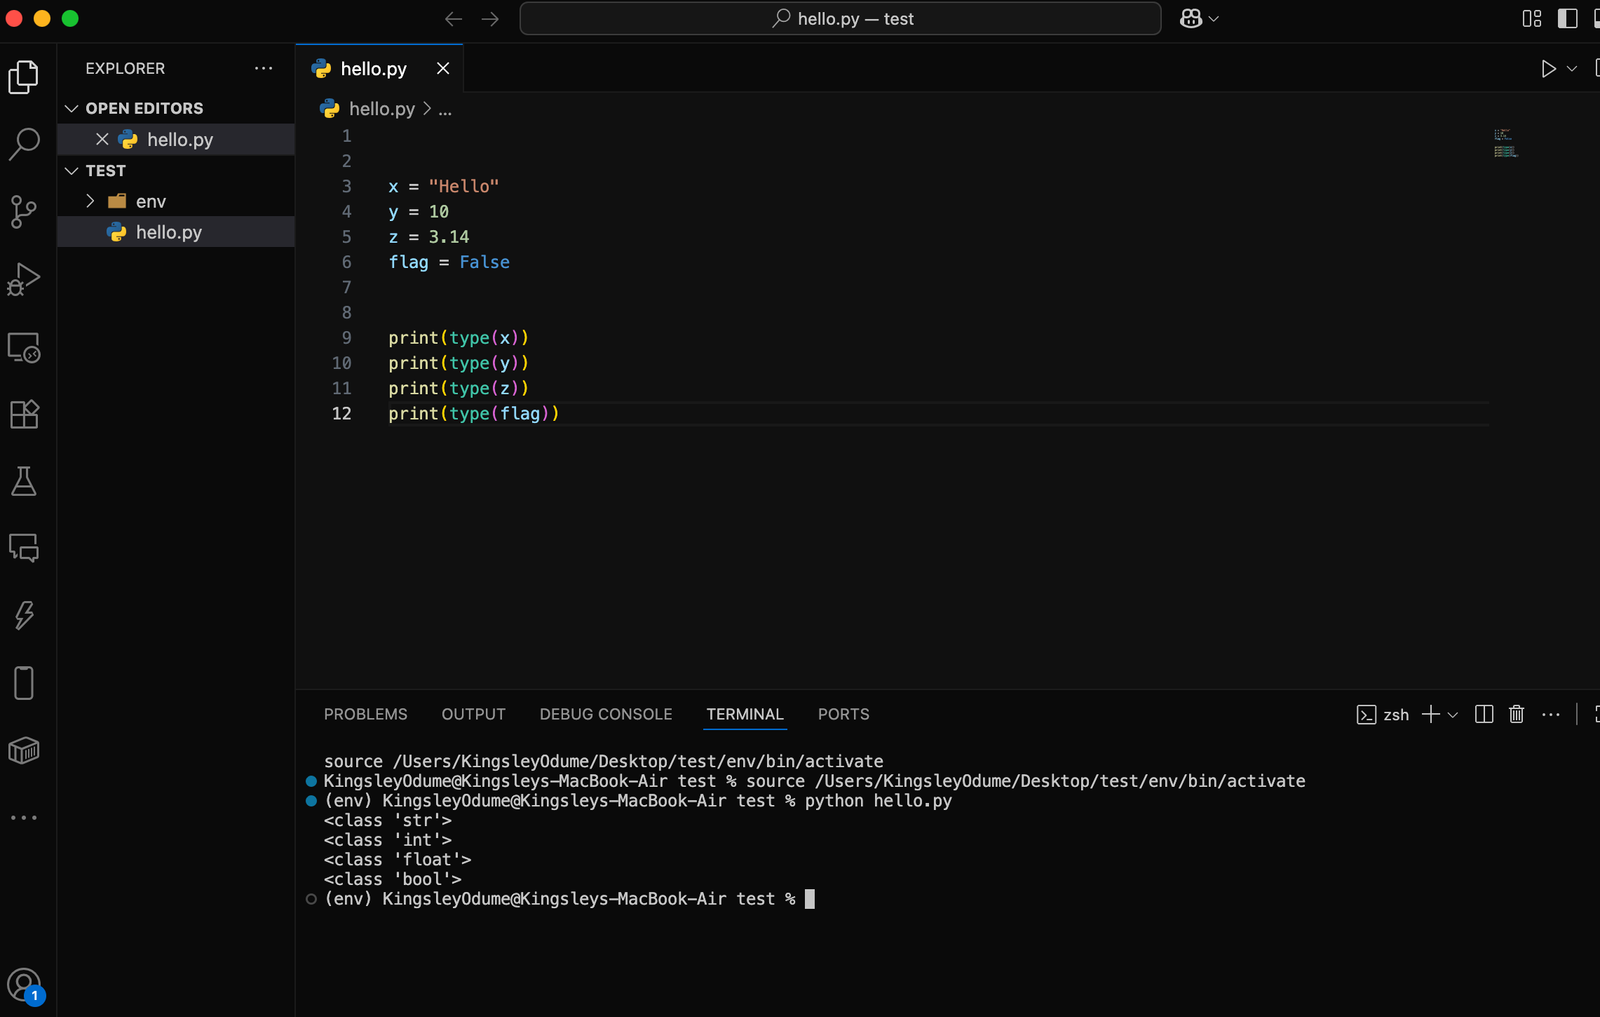
Task: Switch to the DEBUG CONSOLE tab
Action: tap(605, 714)
